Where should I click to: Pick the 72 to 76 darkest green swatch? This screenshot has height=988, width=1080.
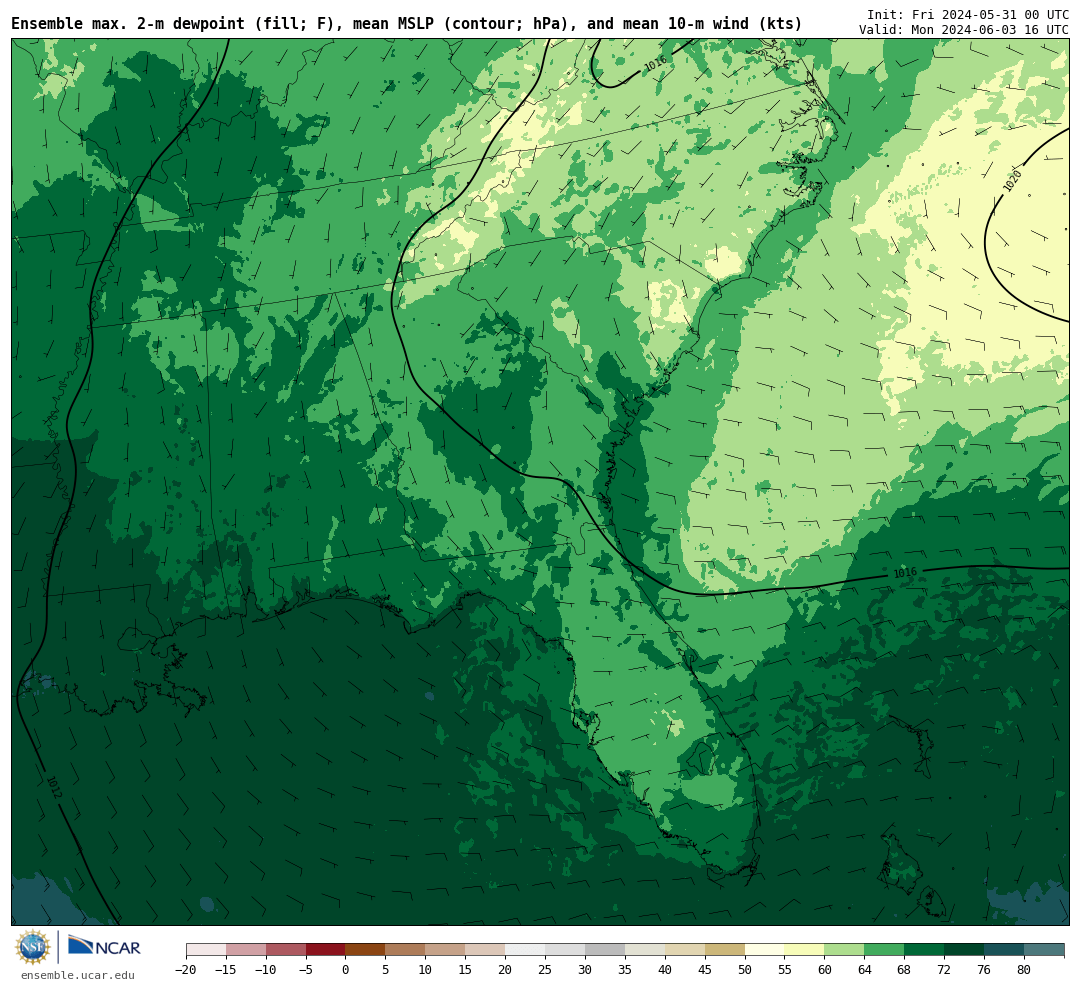coord(965,950)
